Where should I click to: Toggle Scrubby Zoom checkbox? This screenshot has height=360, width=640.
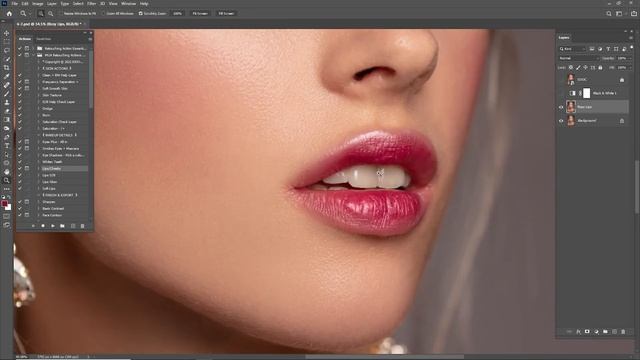click(140, 13)
